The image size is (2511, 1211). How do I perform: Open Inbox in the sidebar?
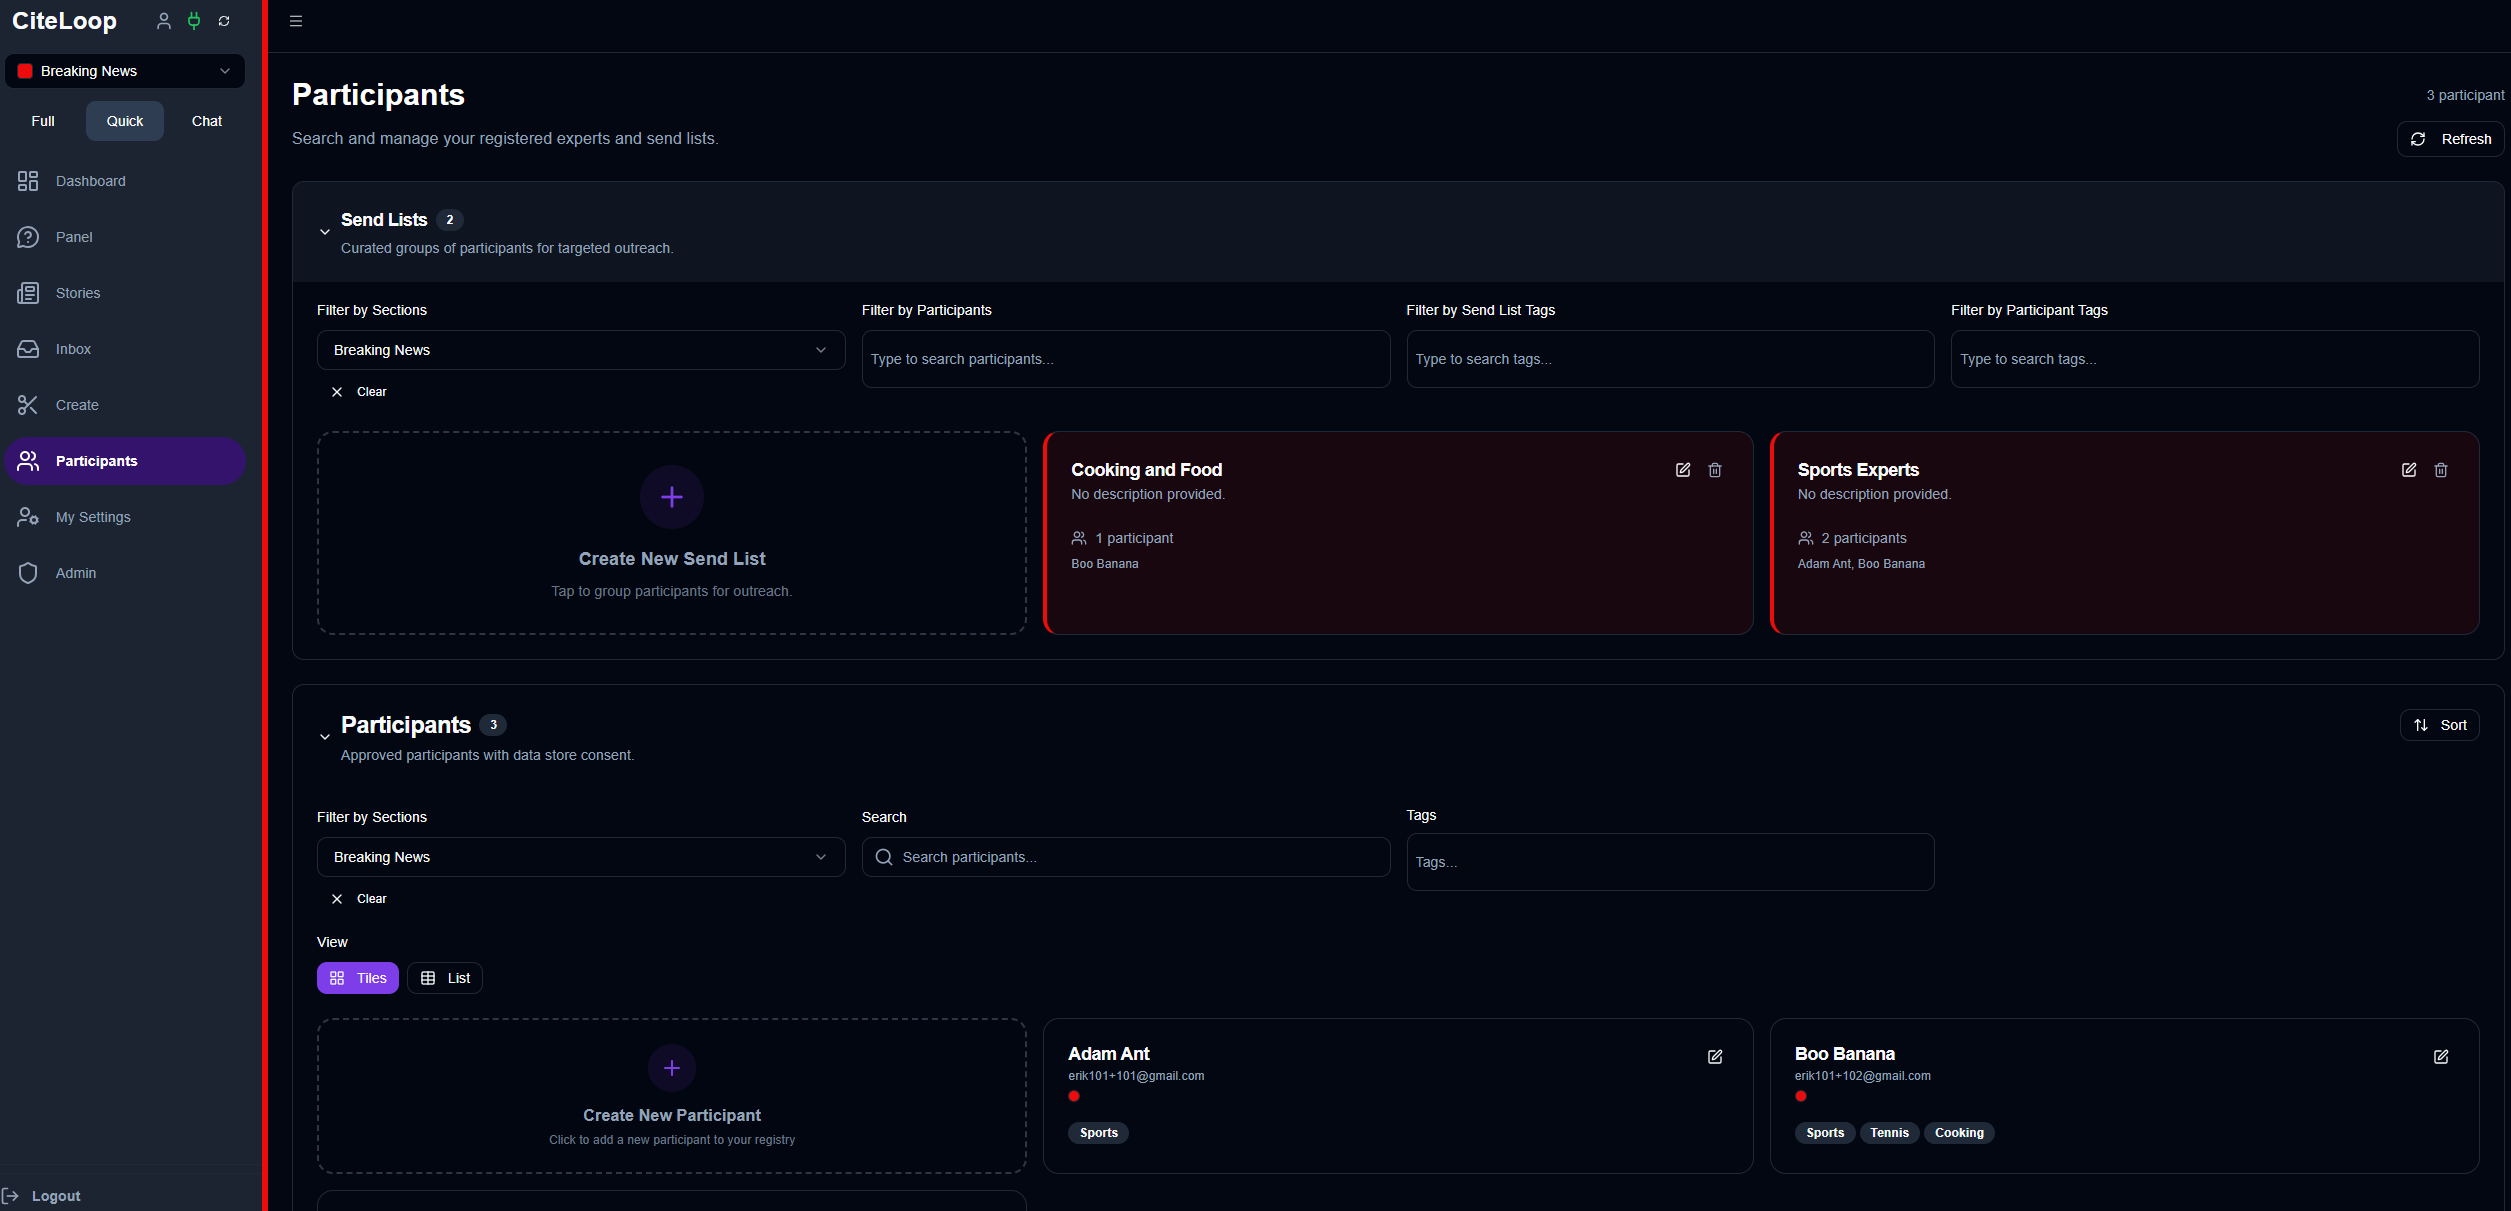coord(125,349)
